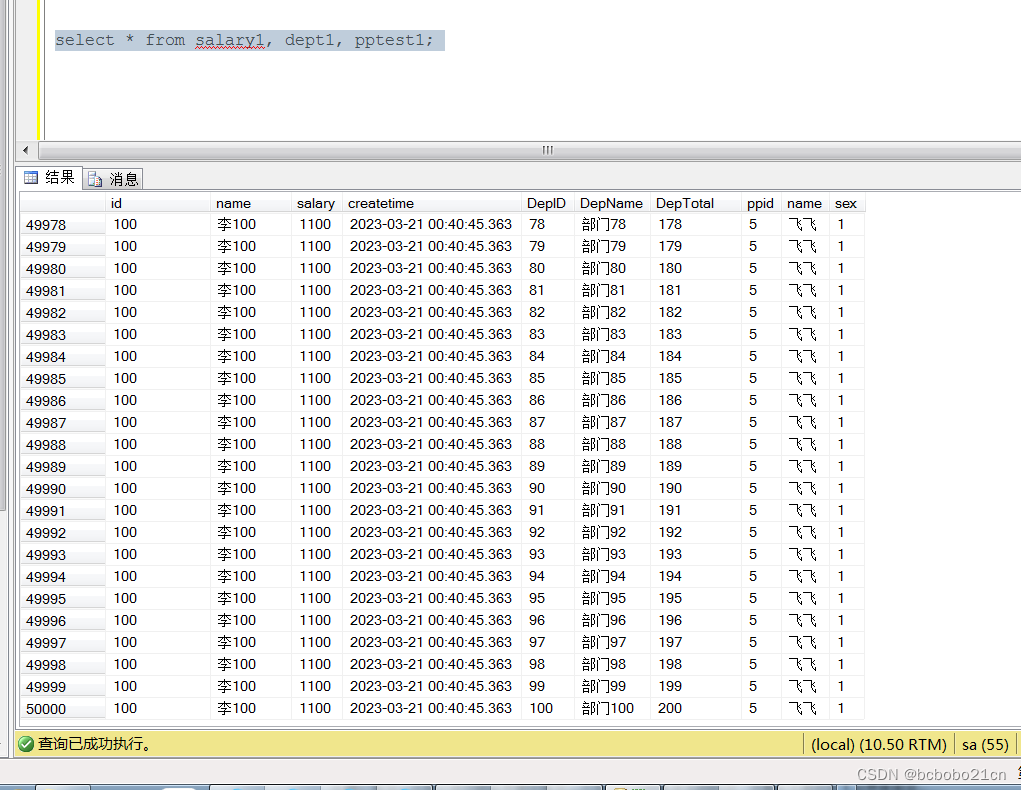Viewport: 1021px width, 790px height.
Task: Select the ppid column header
Action: (761, 203)
